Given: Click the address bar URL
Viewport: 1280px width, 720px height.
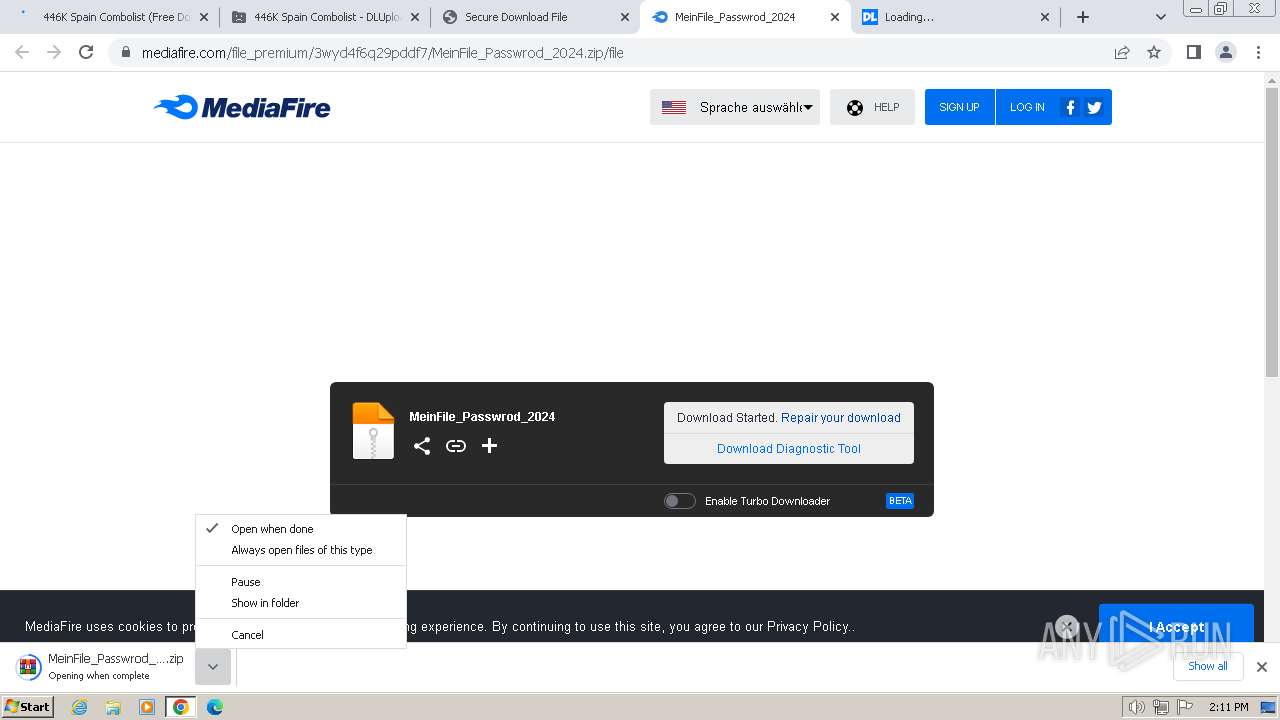Looking at the screenshot, I should point(383,53).
